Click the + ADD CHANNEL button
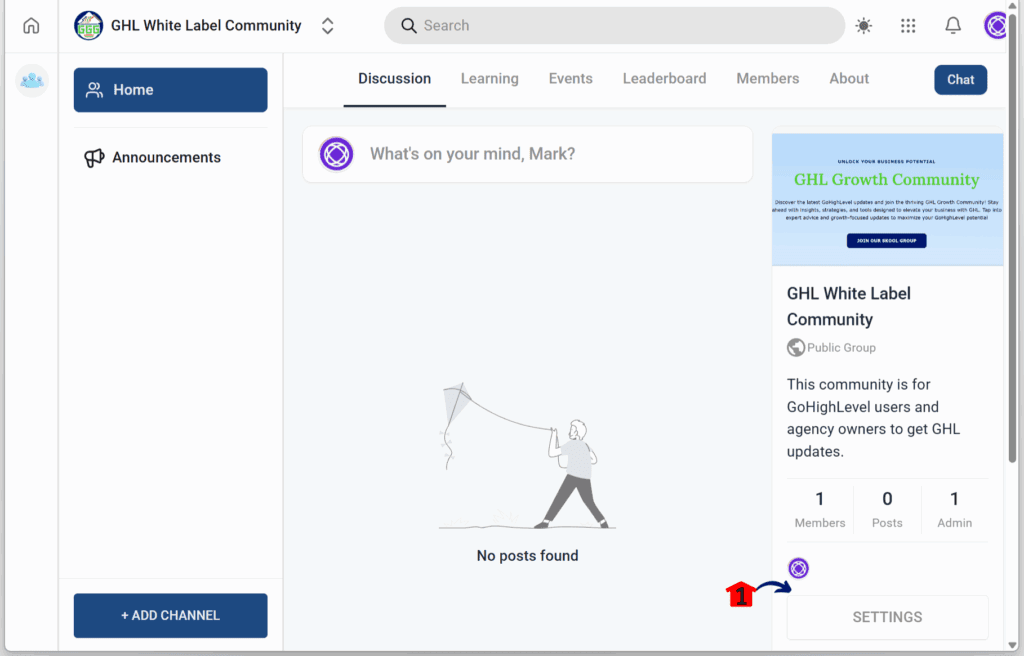Screen dimensions: 1024x656 click(x=170, y=615)
